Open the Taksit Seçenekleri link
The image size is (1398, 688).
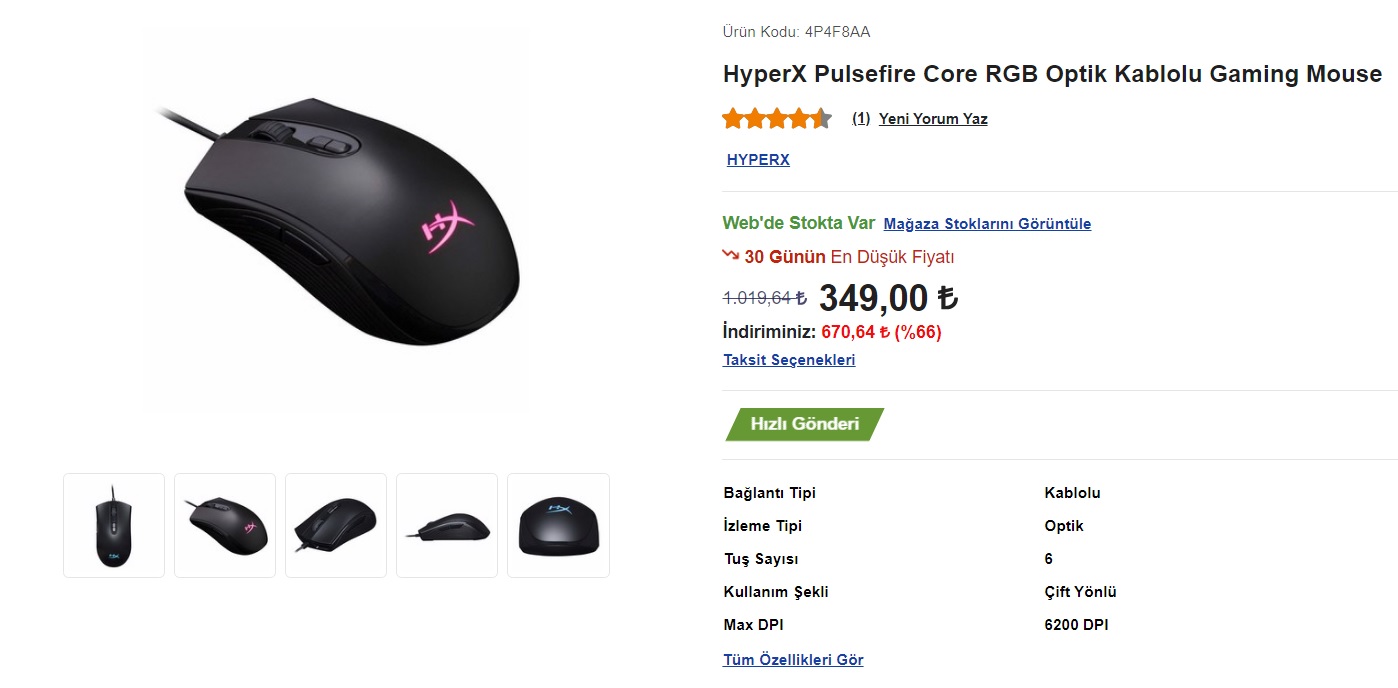click(x=789, y=360)
